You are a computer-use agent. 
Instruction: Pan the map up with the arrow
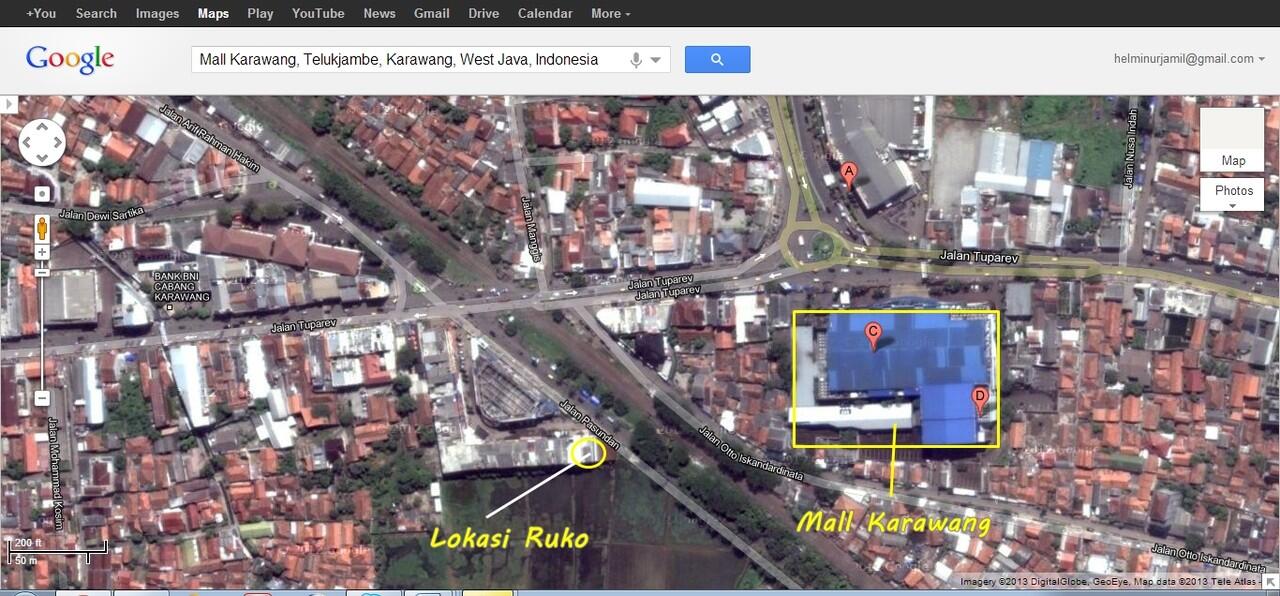point(42,128)
